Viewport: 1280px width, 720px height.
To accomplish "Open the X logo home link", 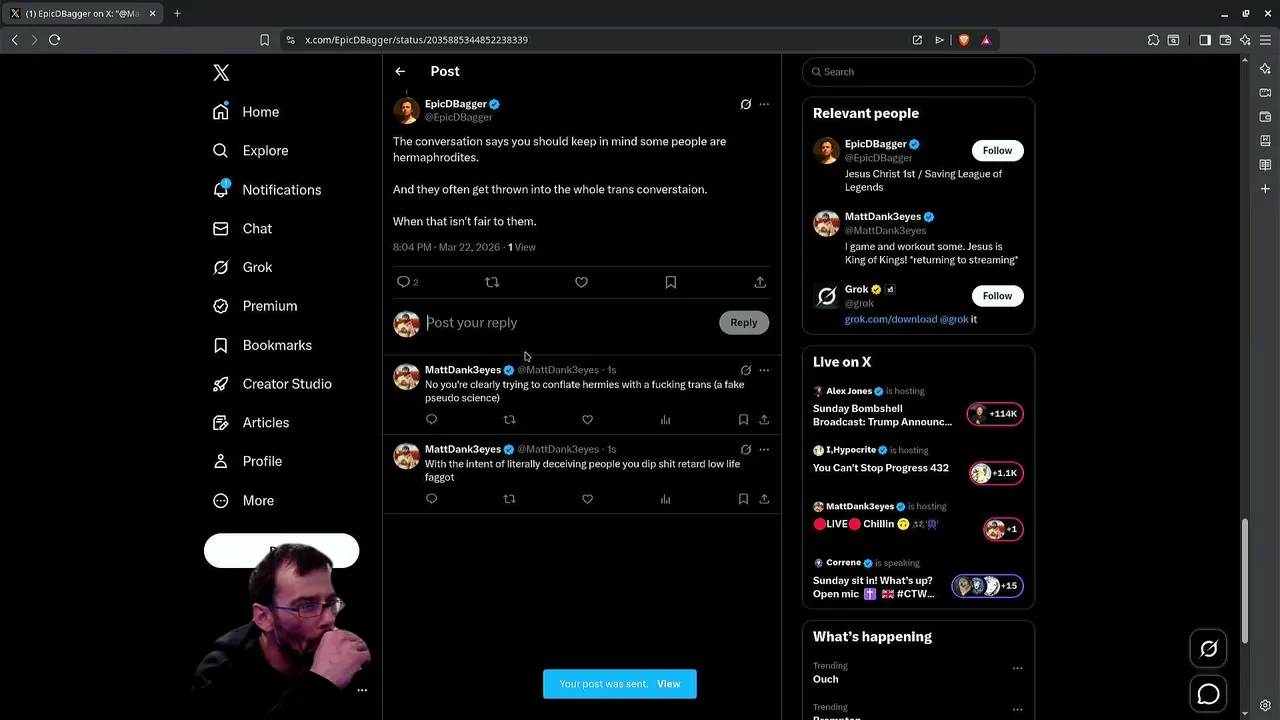I will [x=221, y=72].
